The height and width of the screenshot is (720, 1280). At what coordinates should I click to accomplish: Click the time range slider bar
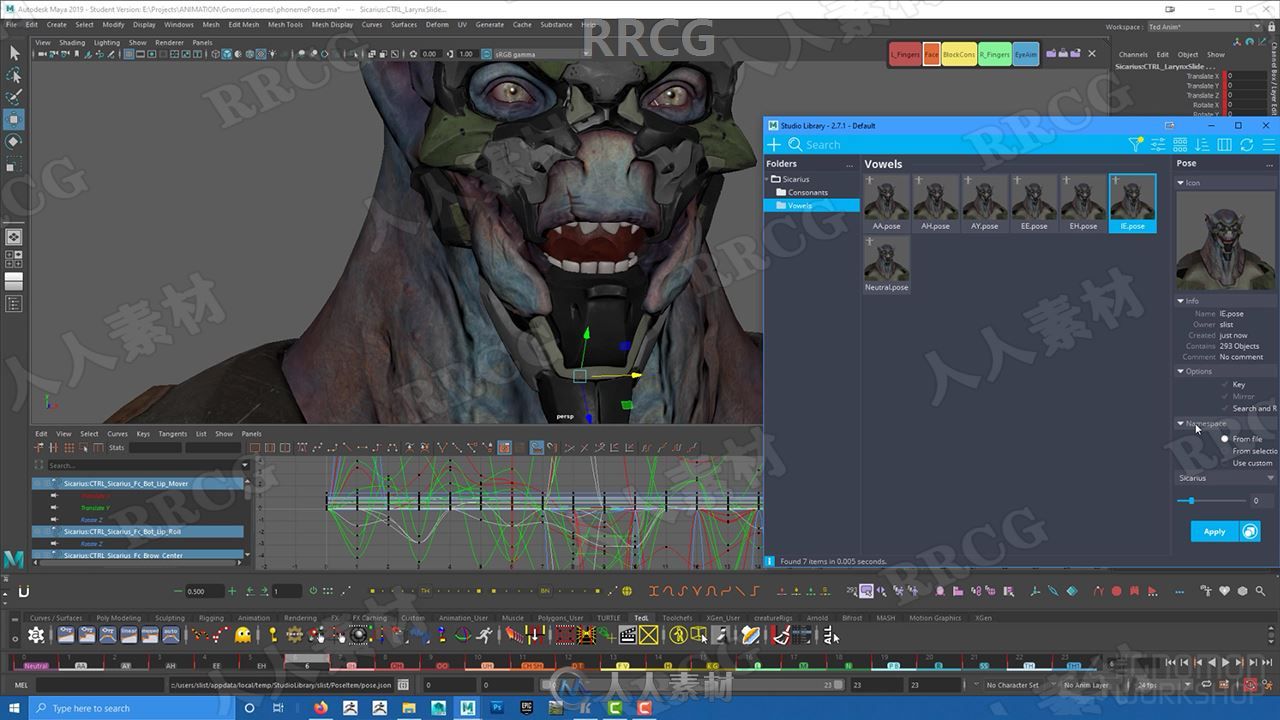[690, 685]
